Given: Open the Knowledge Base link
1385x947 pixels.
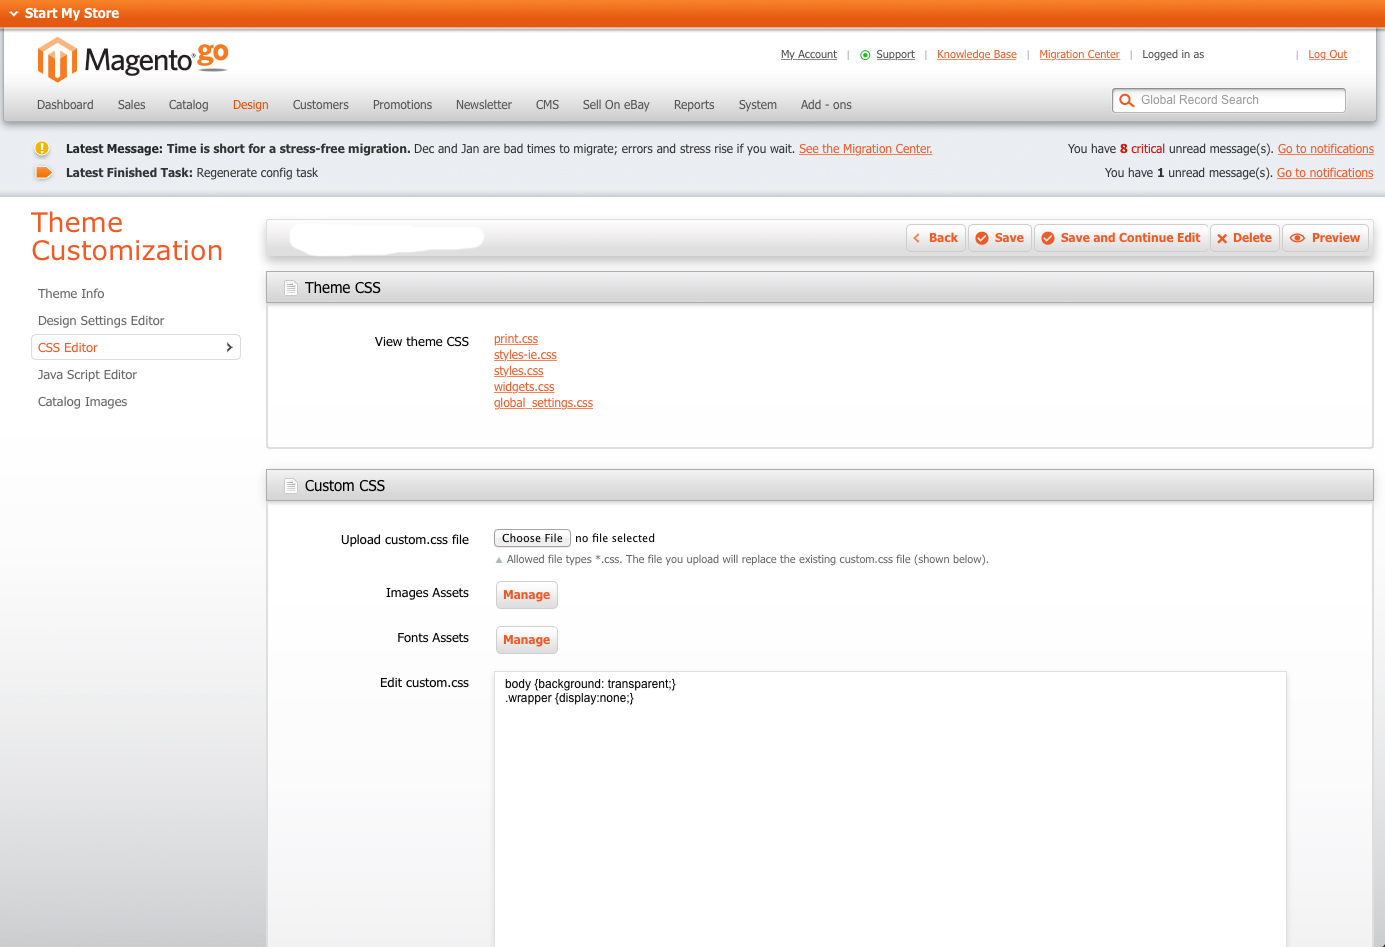Looking at the screenshot, I should (977, 55).
